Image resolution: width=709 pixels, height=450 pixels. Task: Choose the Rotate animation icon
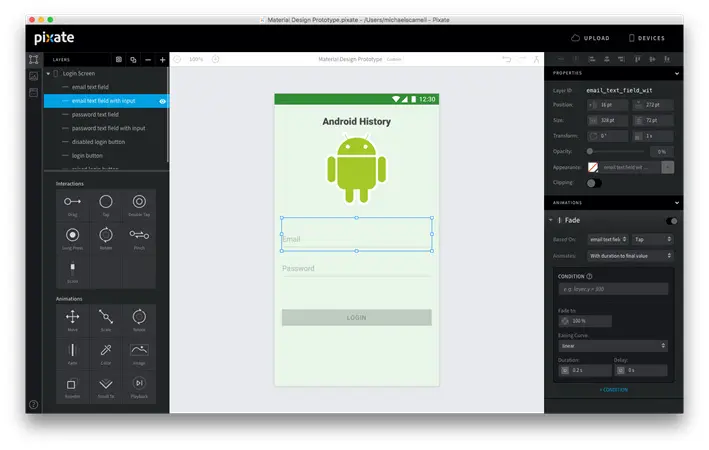[139, 317]
